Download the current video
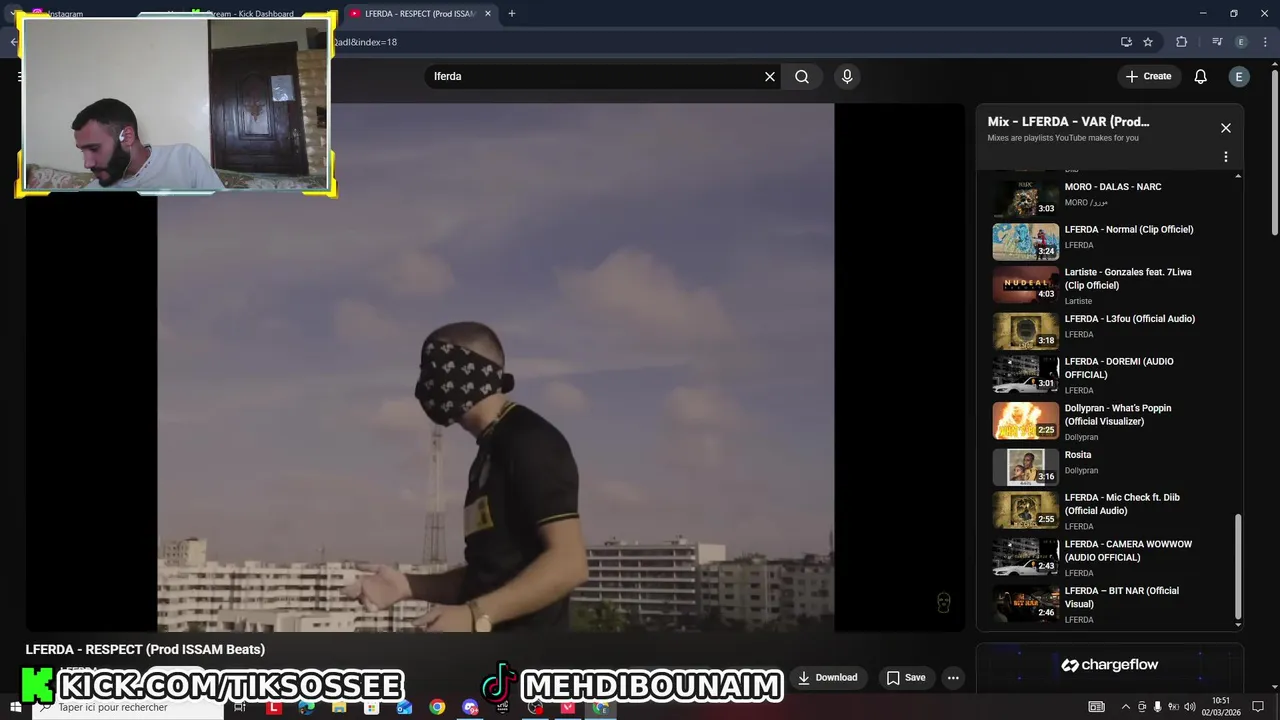1280x720 pixels. click(827, 677)
